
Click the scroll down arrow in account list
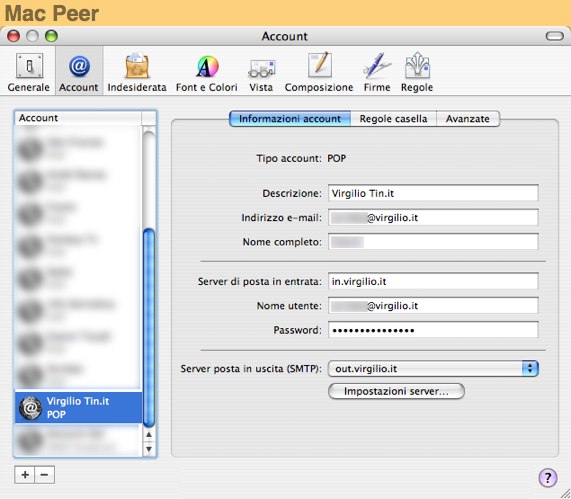click(x=149, y=449)
